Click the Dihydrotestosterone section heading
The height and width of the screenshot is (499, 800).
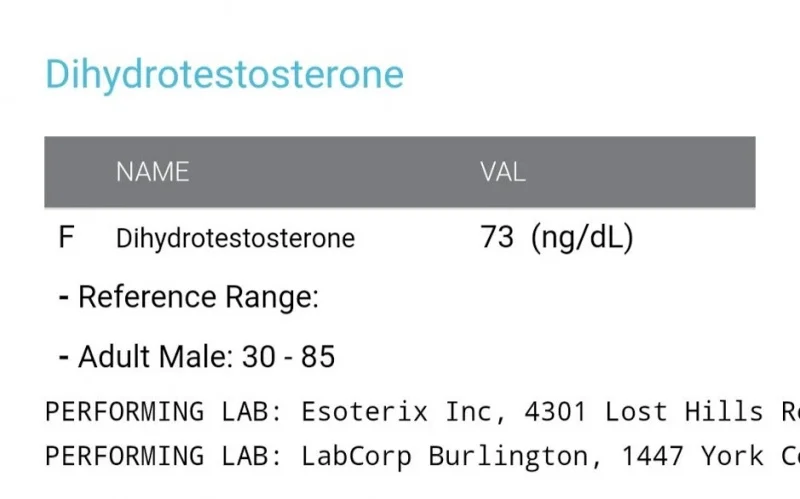pyautogui.click(x=224, y=75)
